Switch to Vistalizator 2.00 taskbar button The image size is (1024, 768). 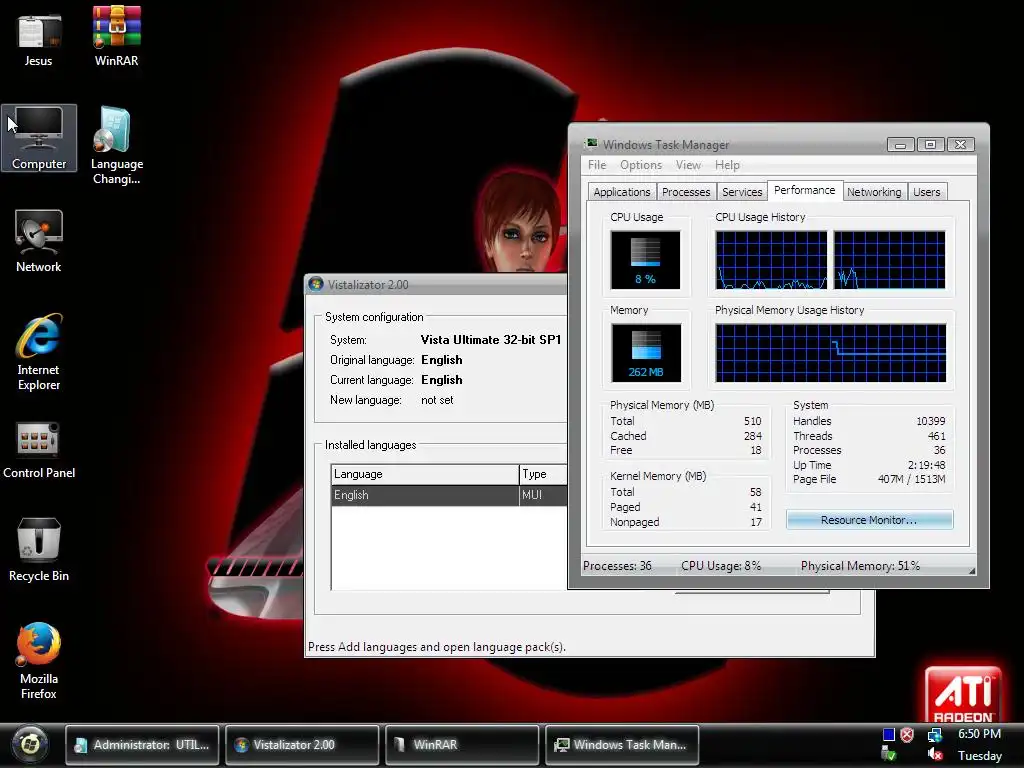tap(302, 744)
